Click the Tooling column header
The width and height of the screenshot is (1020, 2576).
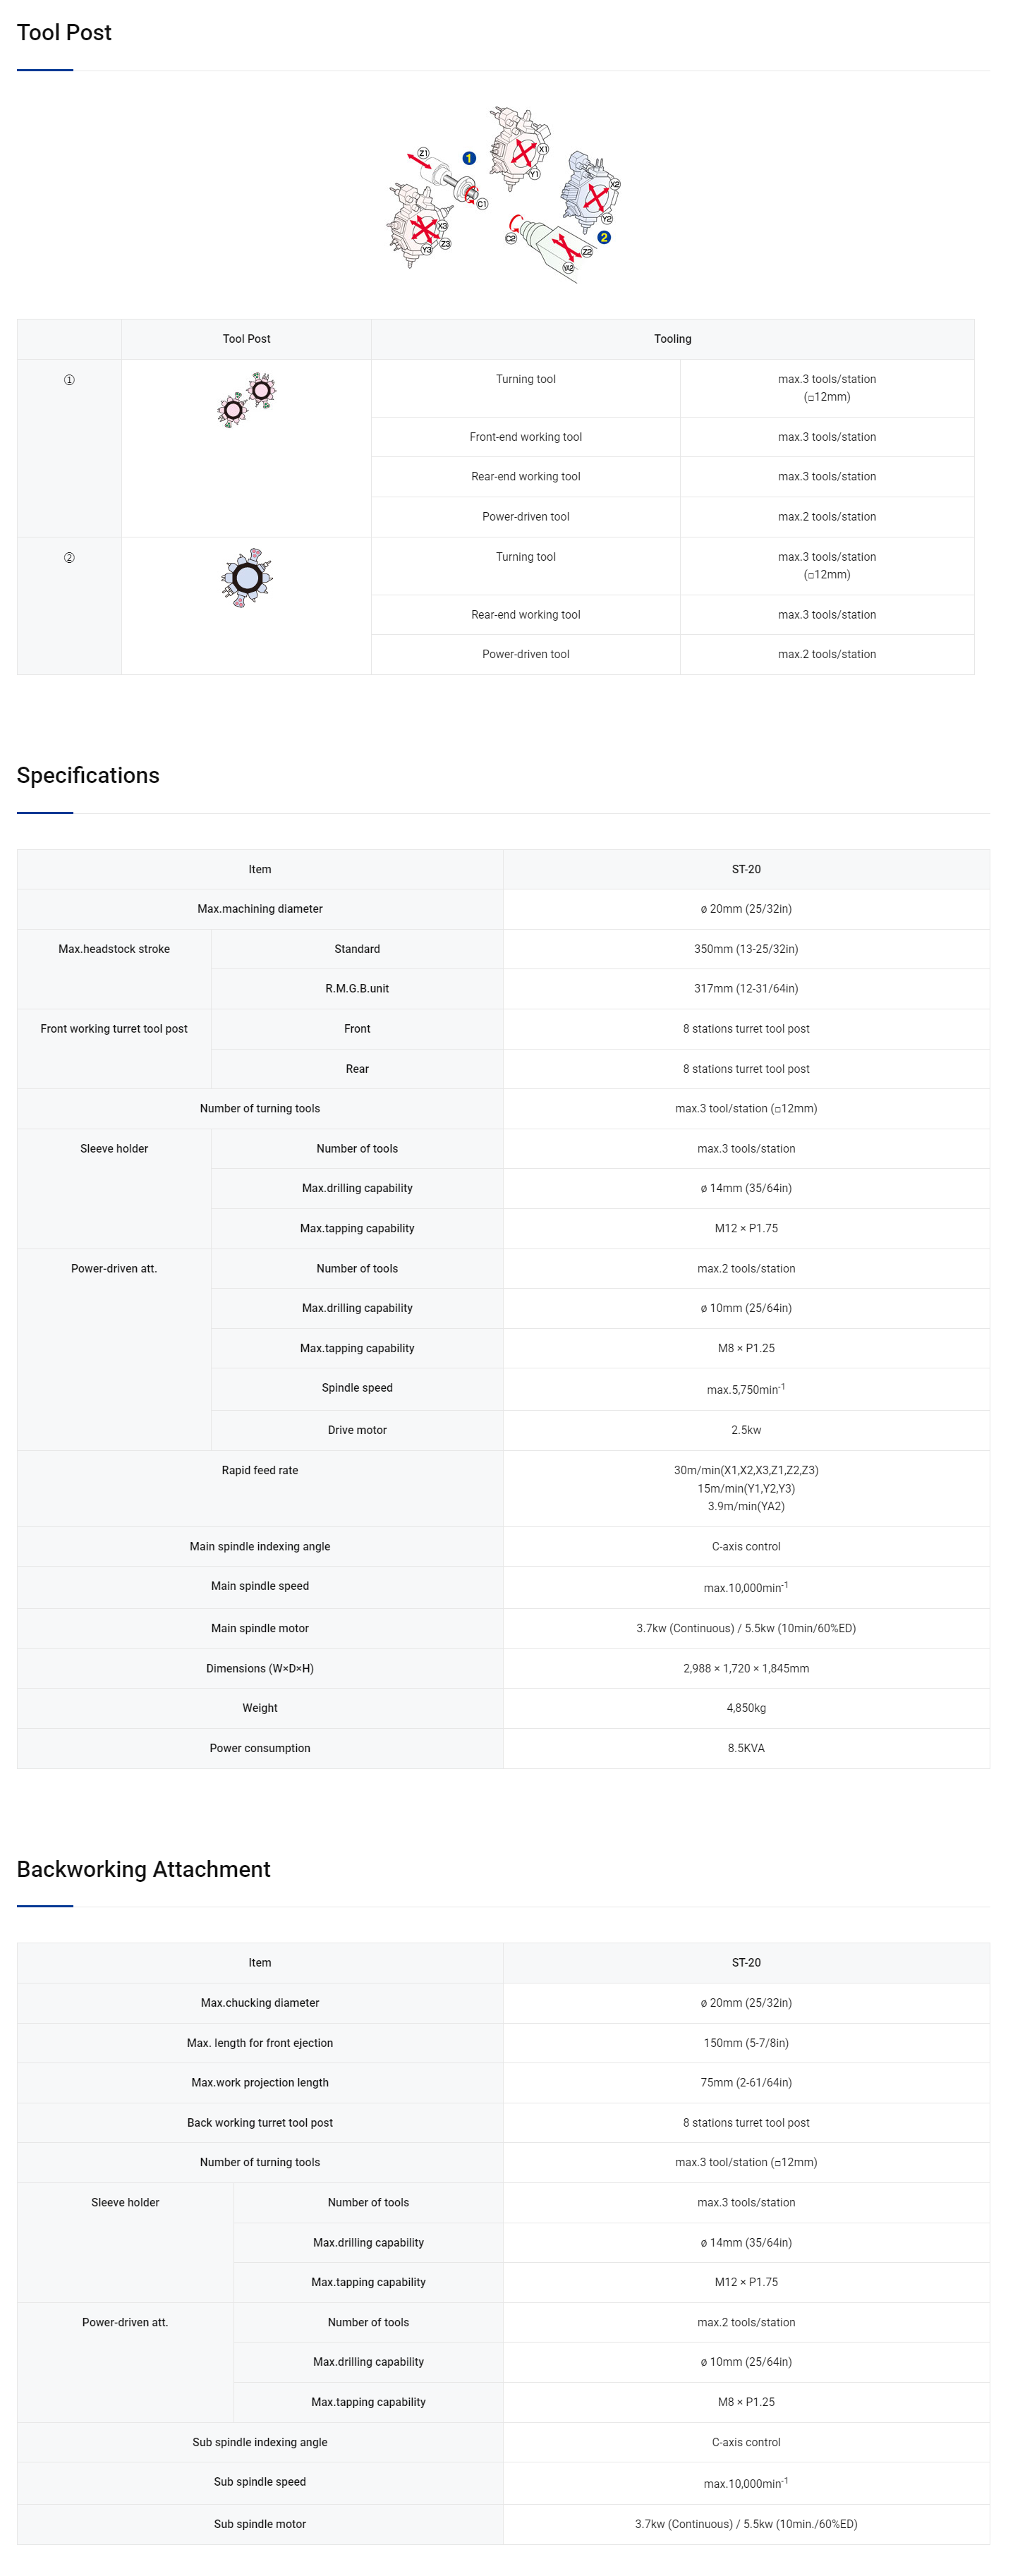[x=672, y=339]
